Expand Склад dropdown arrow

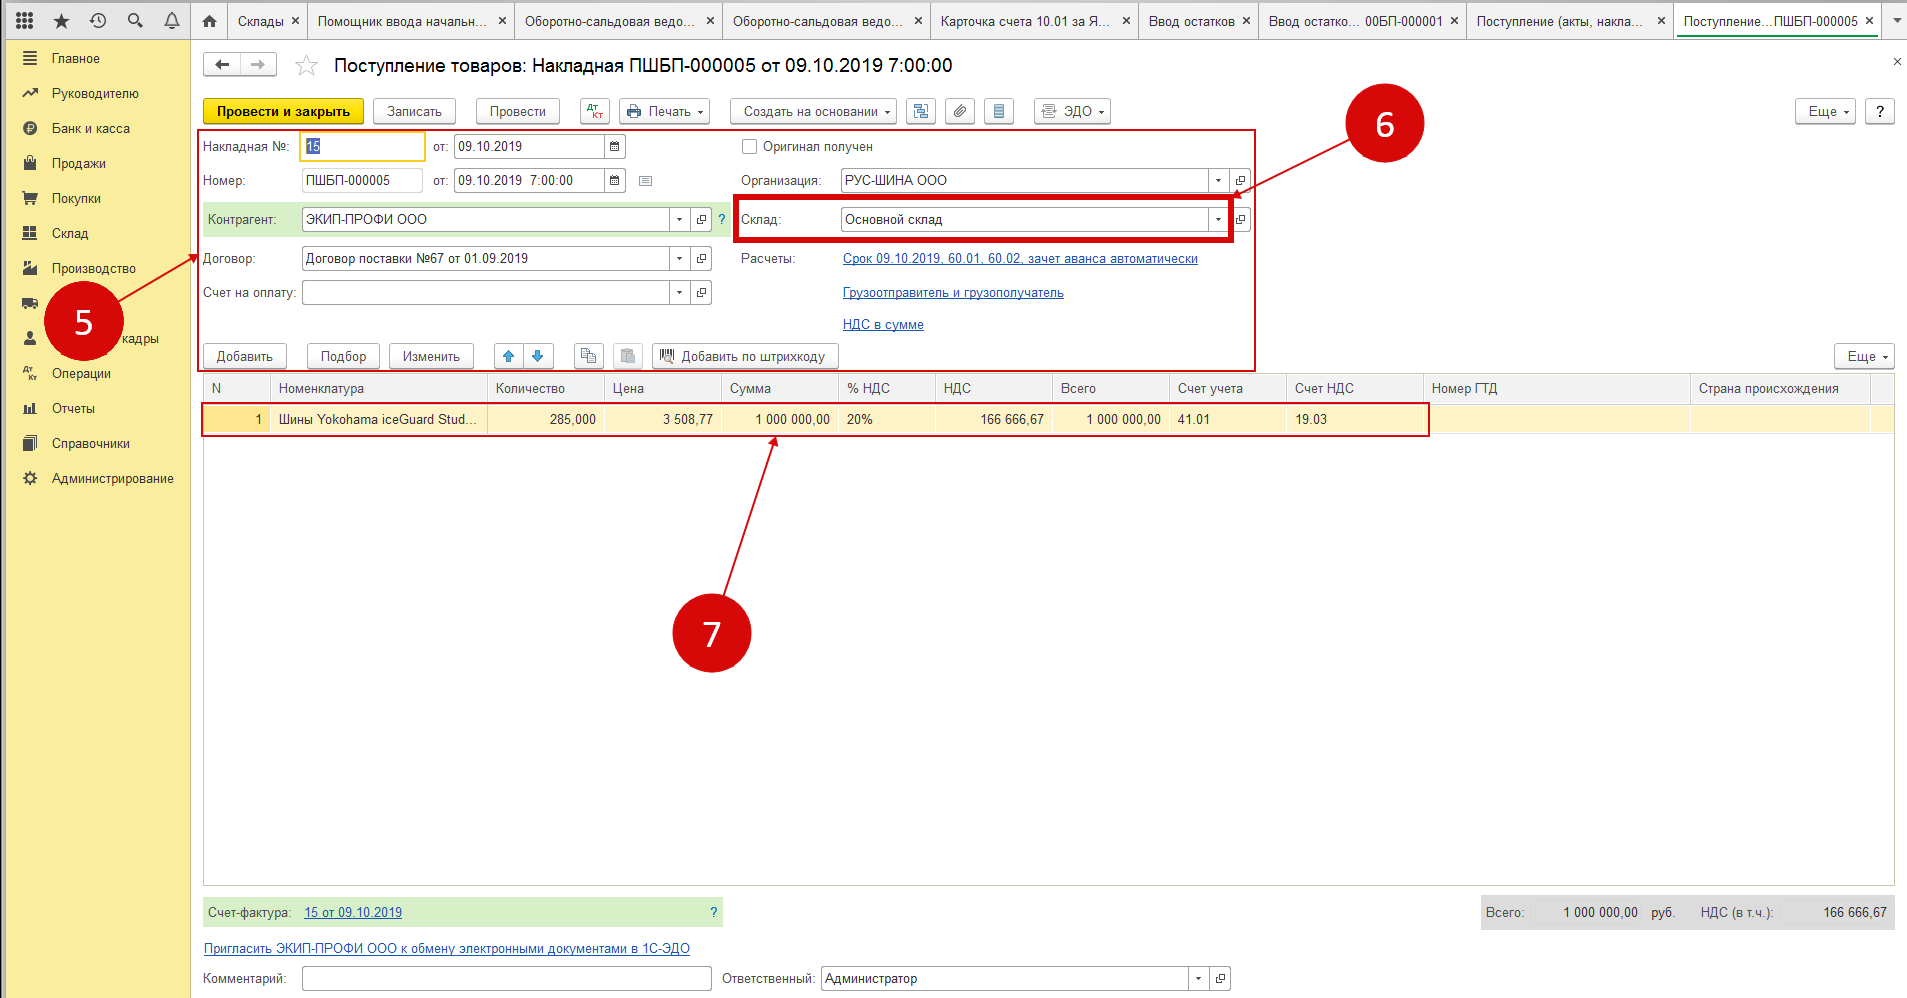[x=1218, y=219]
